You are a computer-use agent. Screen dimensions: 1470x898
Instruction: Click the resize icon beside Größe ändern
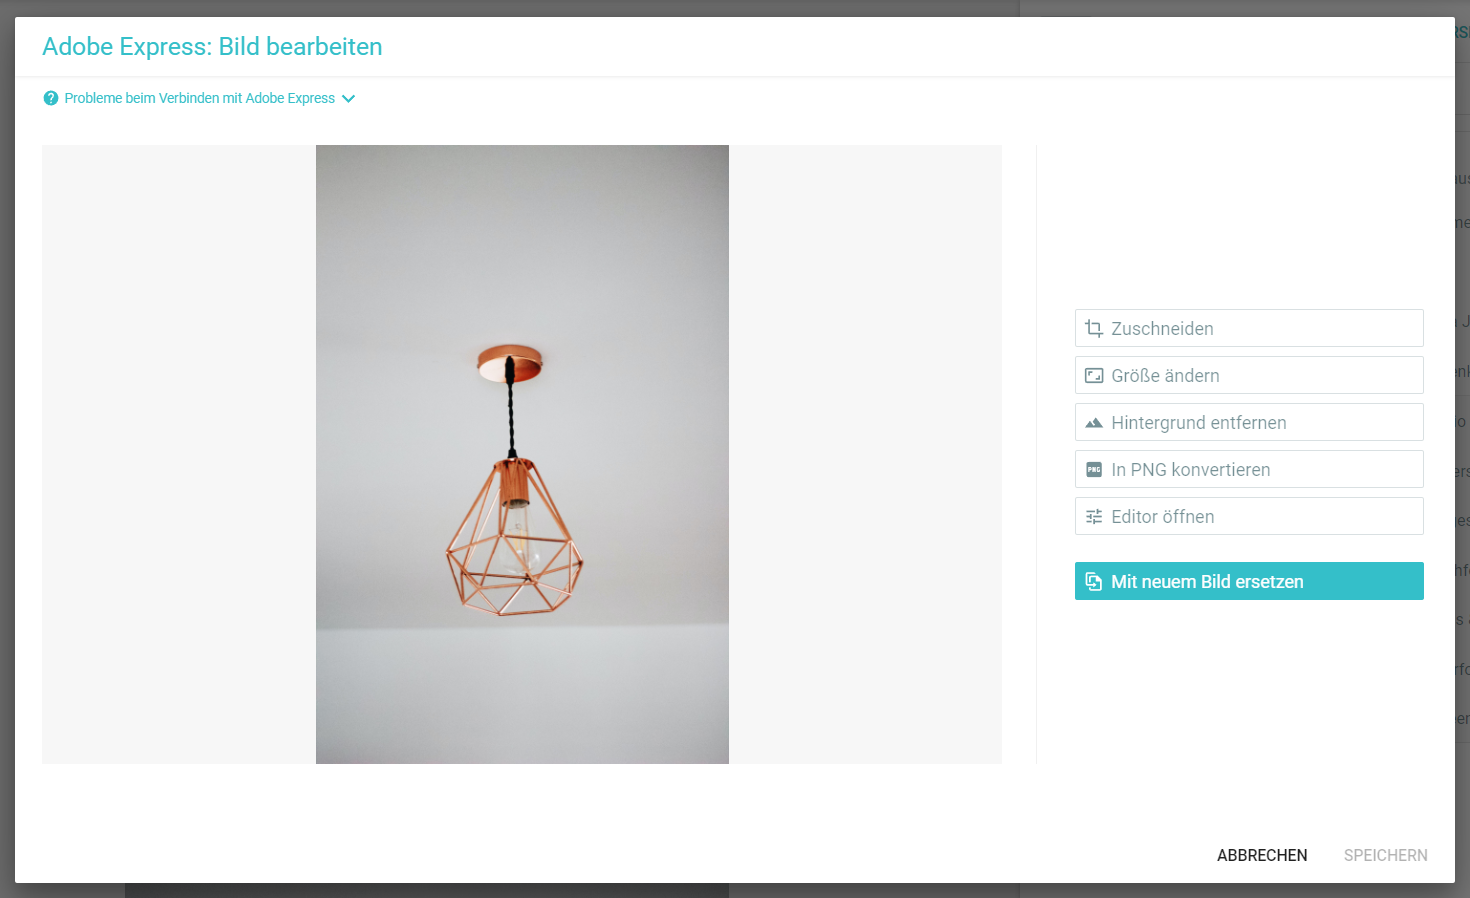(1094, 376)
